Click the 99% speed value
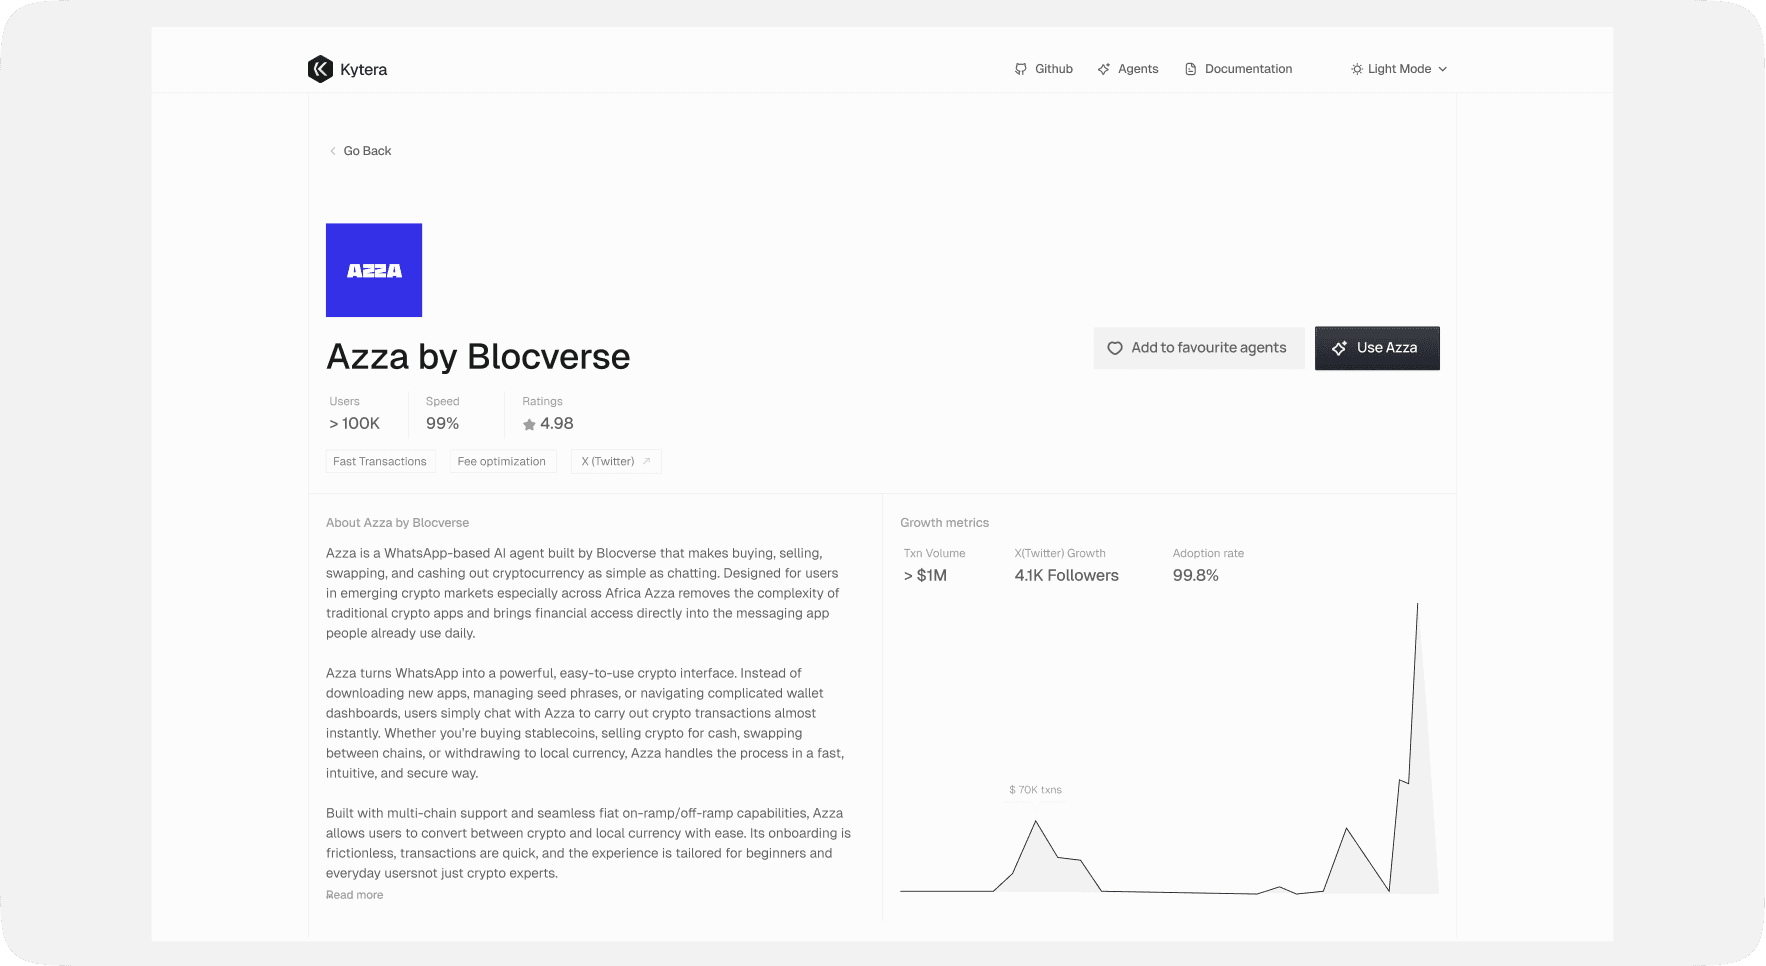Screen dimensions: 1766x966 pyautogui.click(x=442, y=424)
